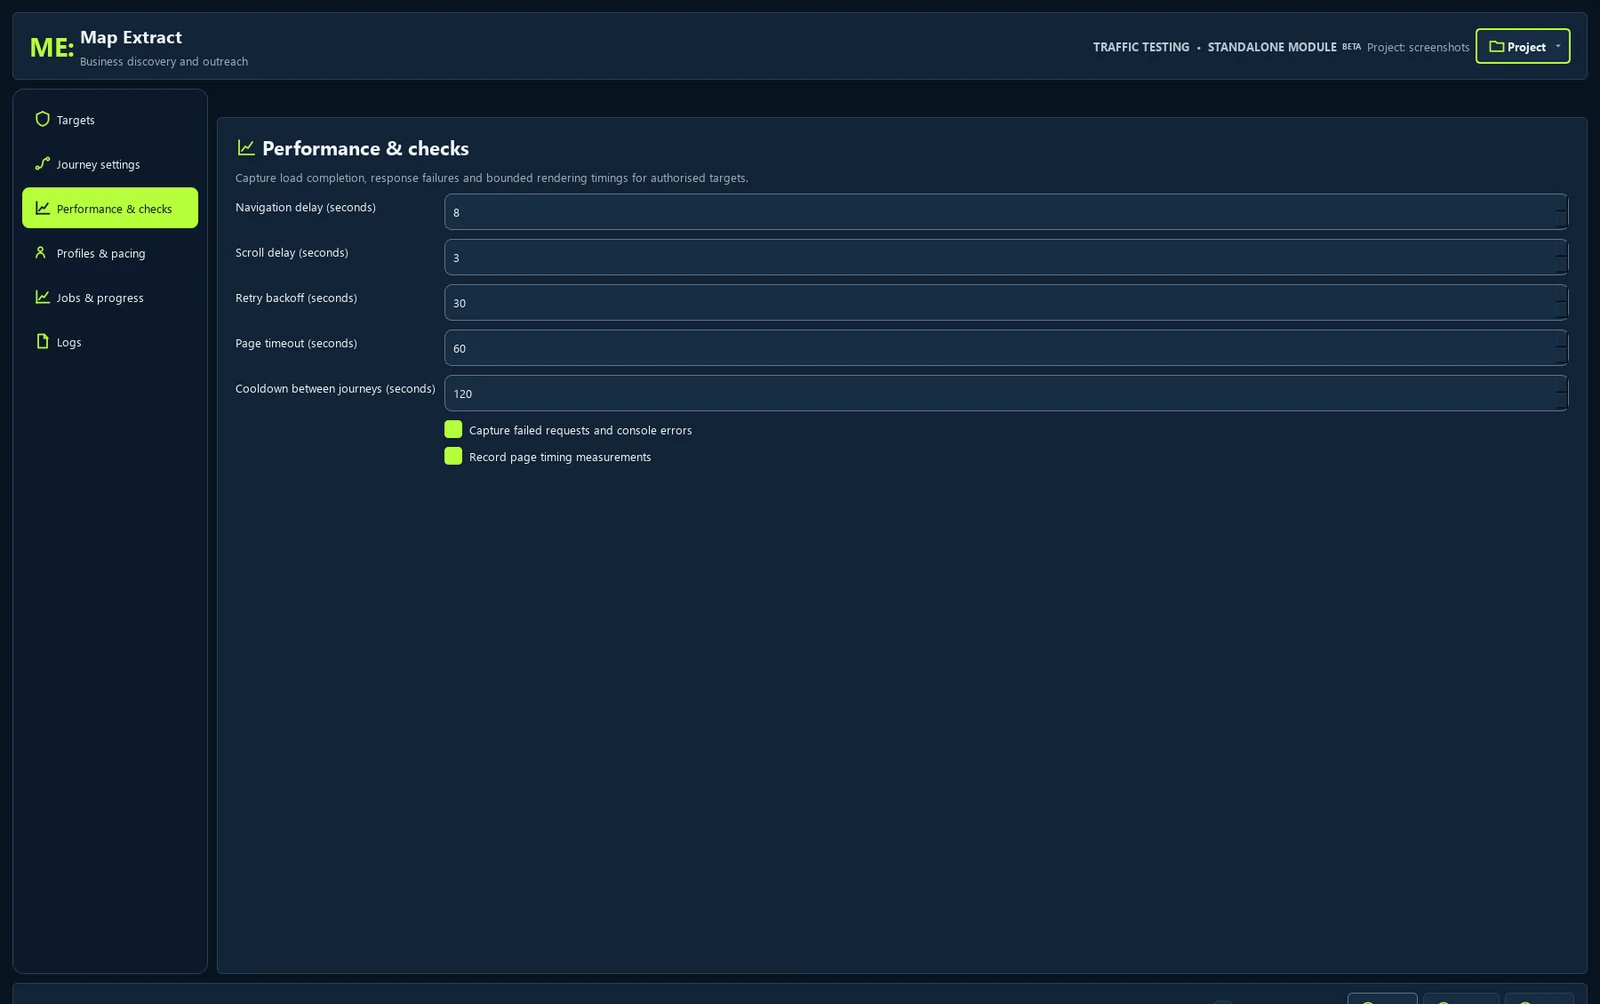Screen dimensions: 1600x1004
Task: Click the Map Extract title
Action: 131,37
